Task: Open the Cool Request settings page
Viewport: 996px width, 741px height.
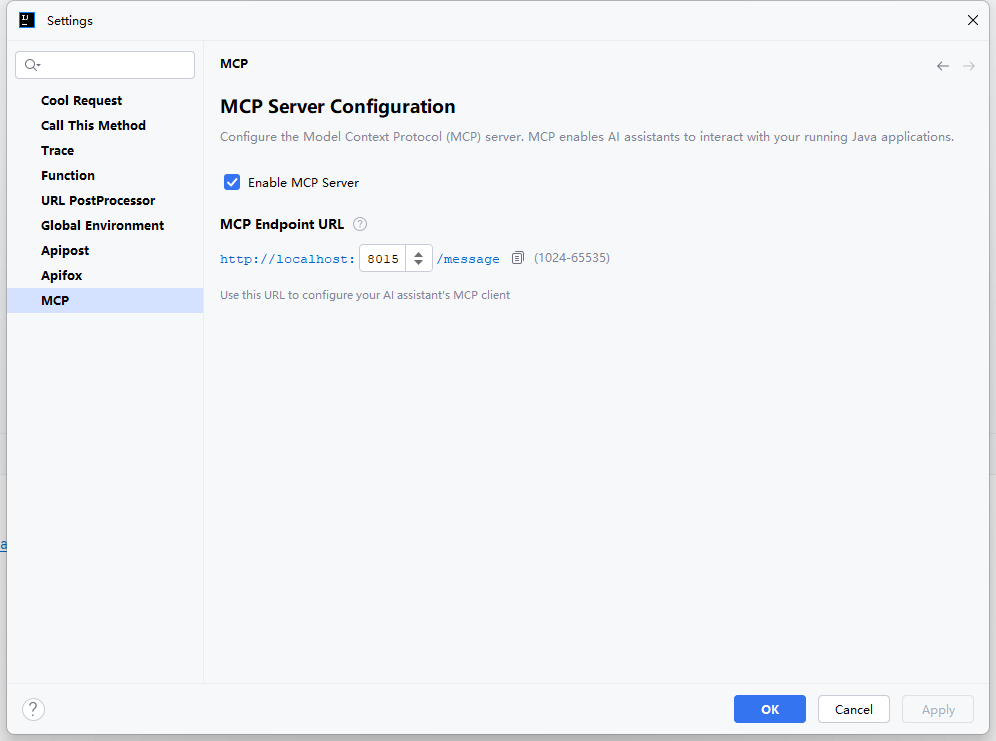Action: (82, 100)
